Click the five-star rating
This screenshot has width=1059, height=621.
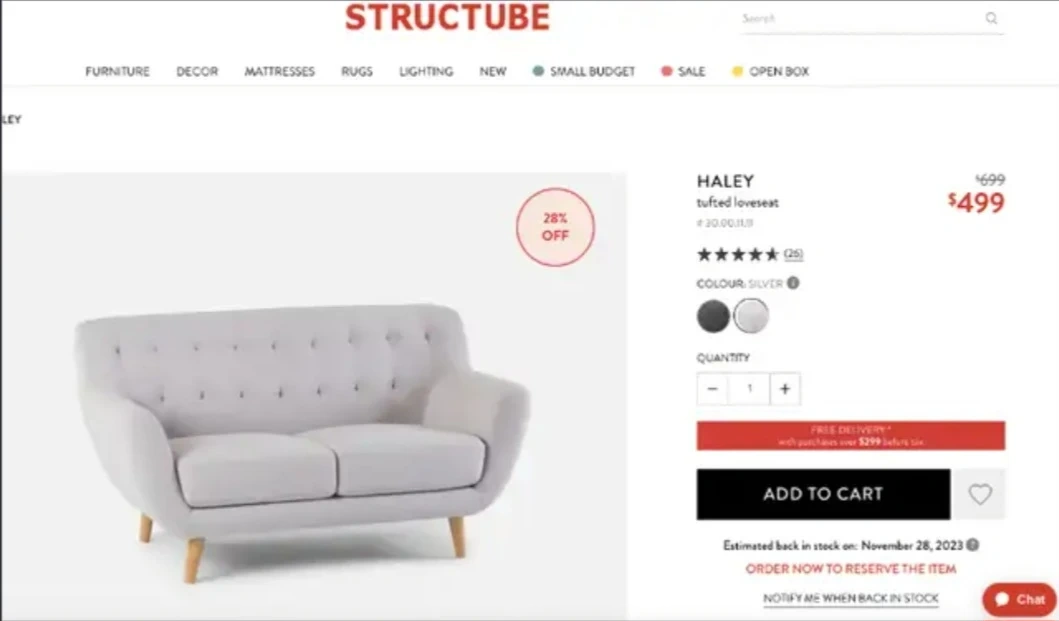click(738, 255)
